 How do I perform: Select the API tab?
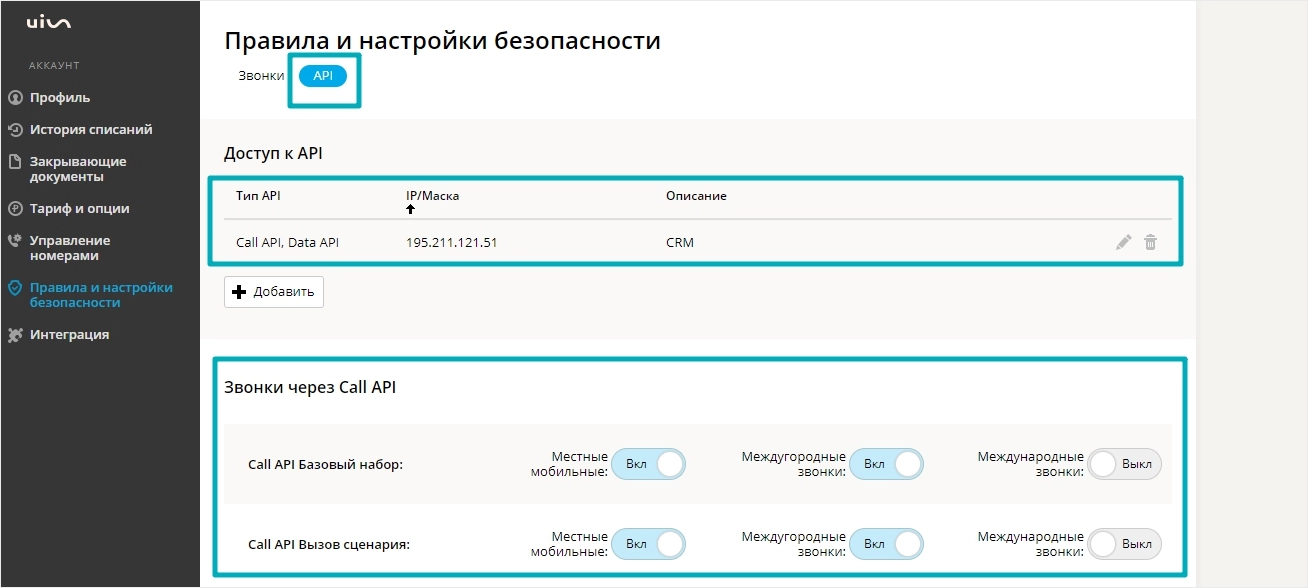323,76
